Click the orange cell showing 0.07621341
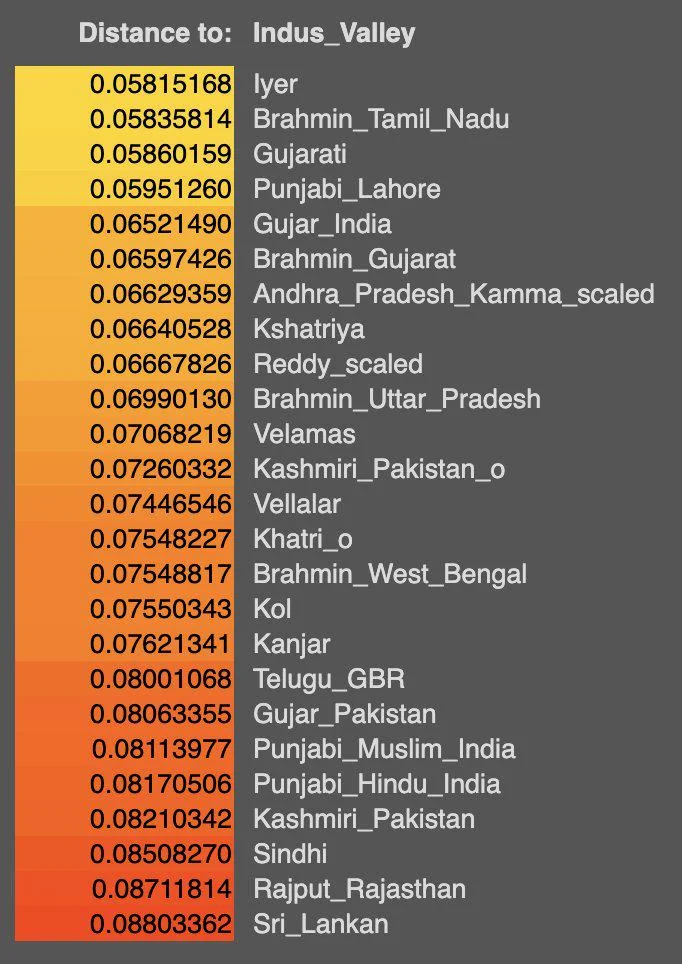The height and width of the screenshot is (964, 682). 160,644
